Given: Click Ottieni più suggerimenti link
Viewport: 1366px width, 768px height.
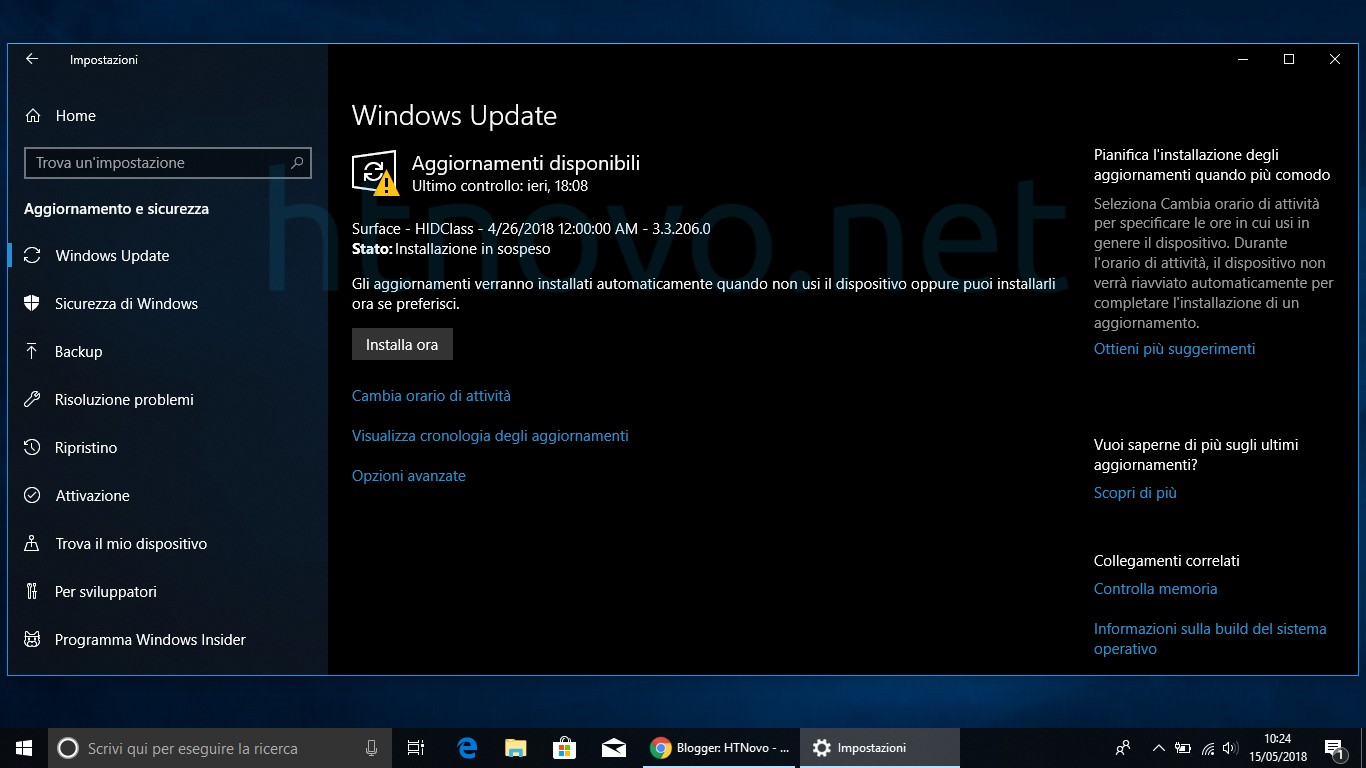Looking at the screenshot, I should [1174, 349].
